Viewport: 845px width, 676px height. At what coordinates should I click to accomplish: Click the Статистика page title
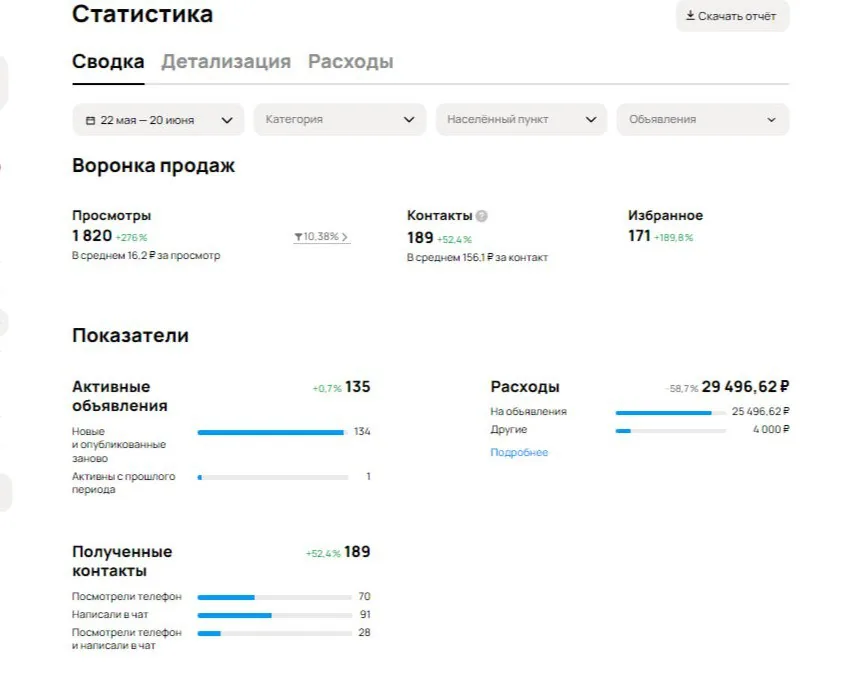click(x=143, y=13)
